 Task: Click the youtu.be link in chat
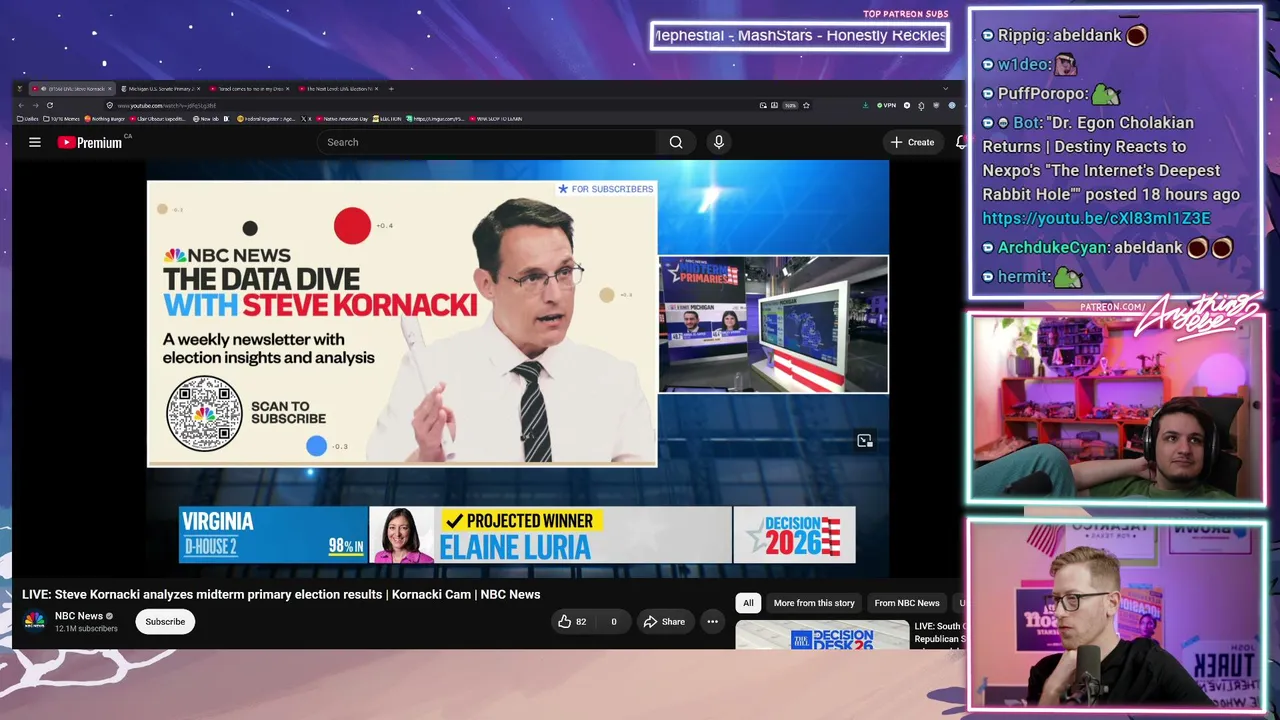pos(1096,218)
